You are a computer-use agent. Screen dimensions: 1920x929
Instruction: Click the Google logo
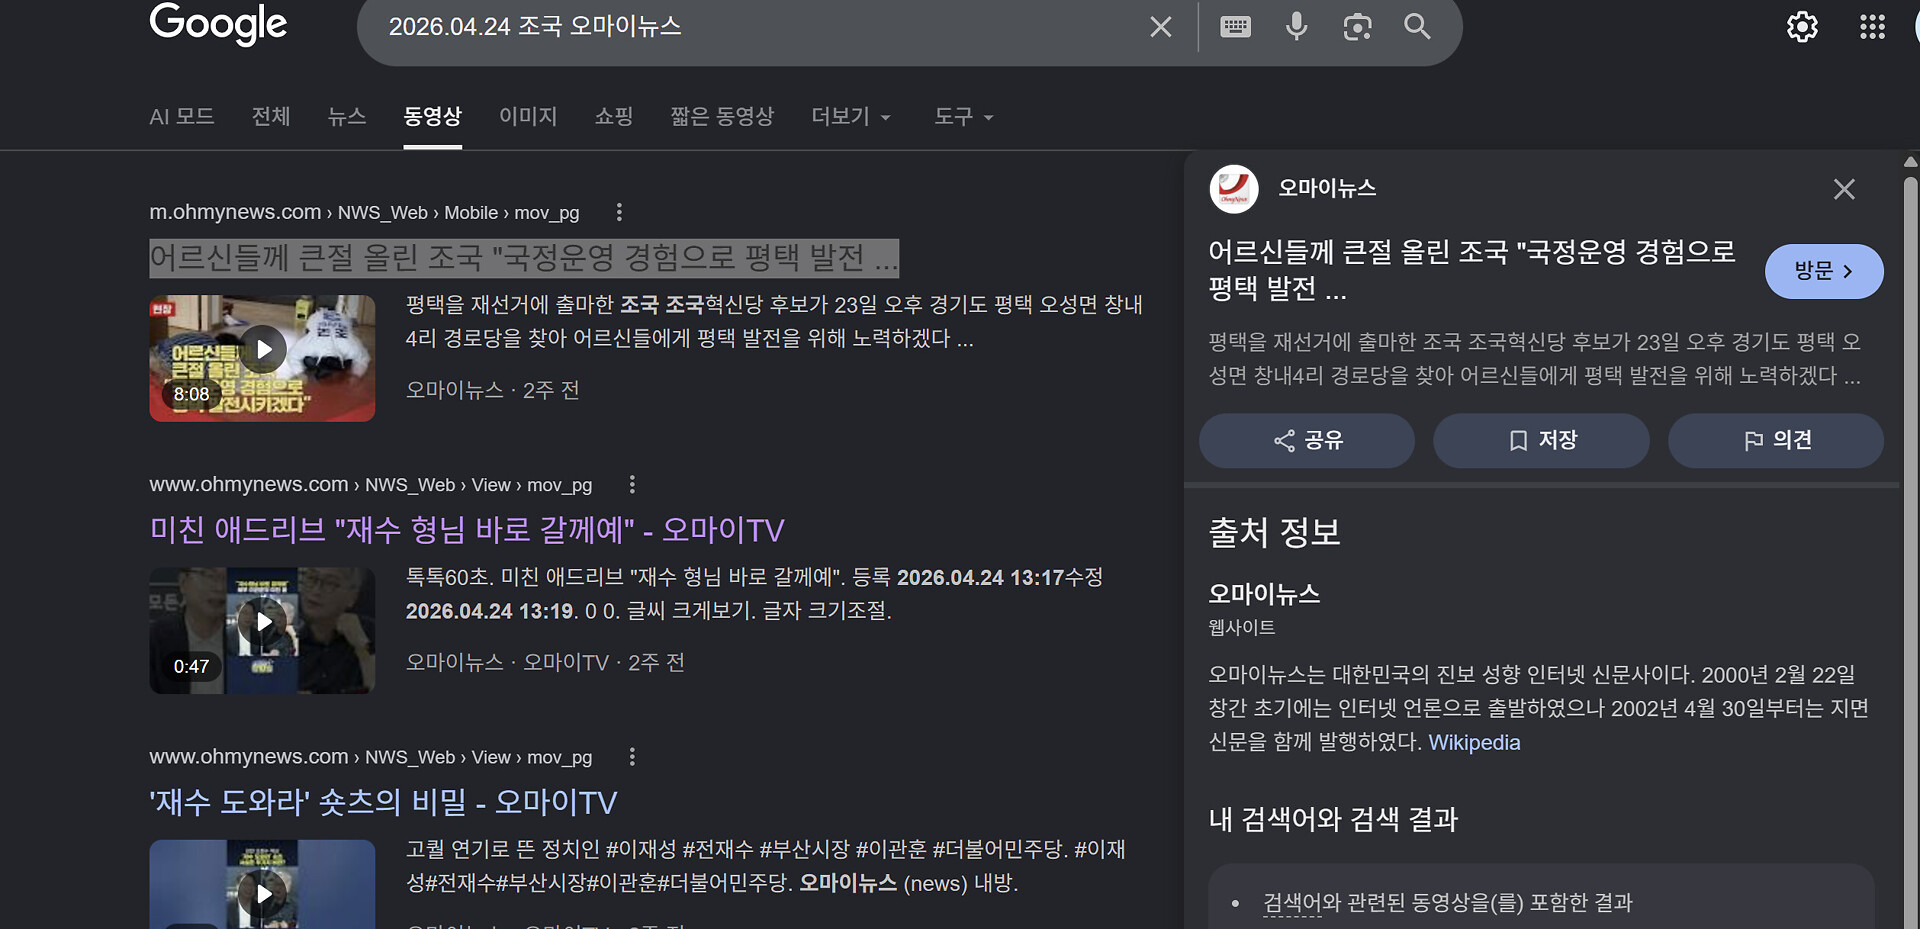pyautogui.click(x=218, y=24)
